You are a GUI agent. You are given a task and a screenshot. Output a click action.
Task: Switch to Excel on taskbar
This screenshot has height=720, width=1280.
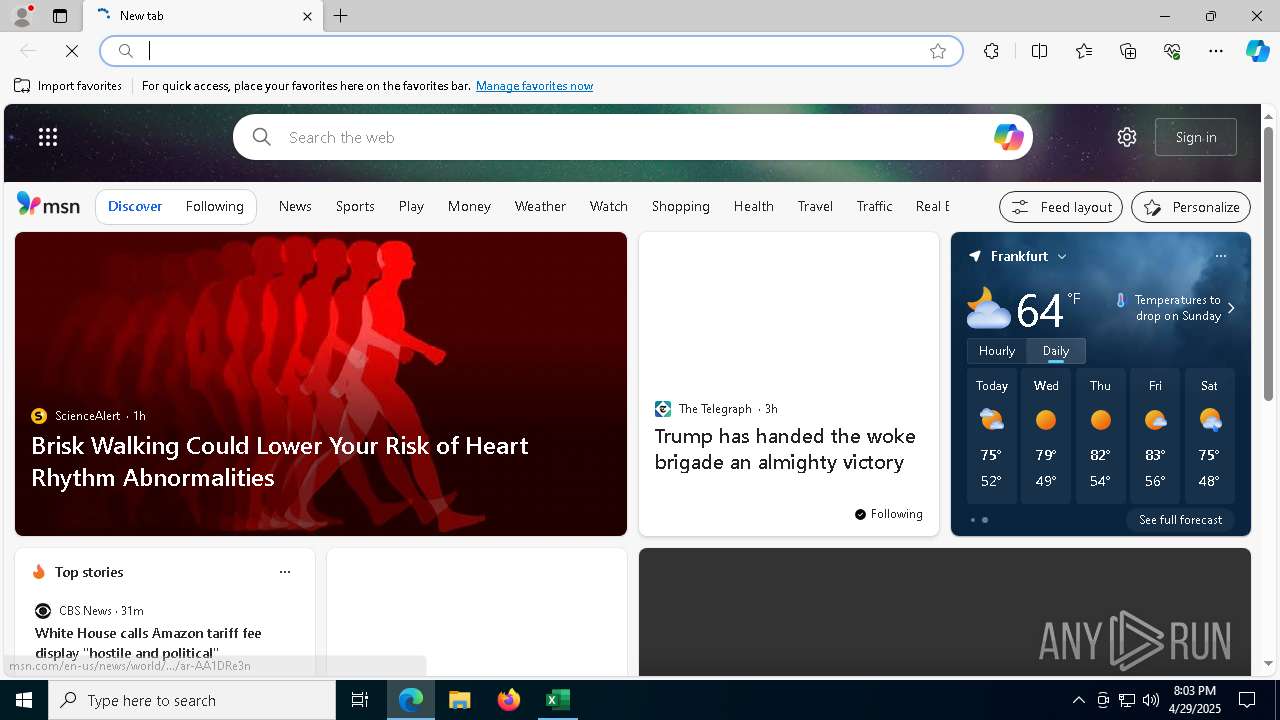(x=558, y=700)
